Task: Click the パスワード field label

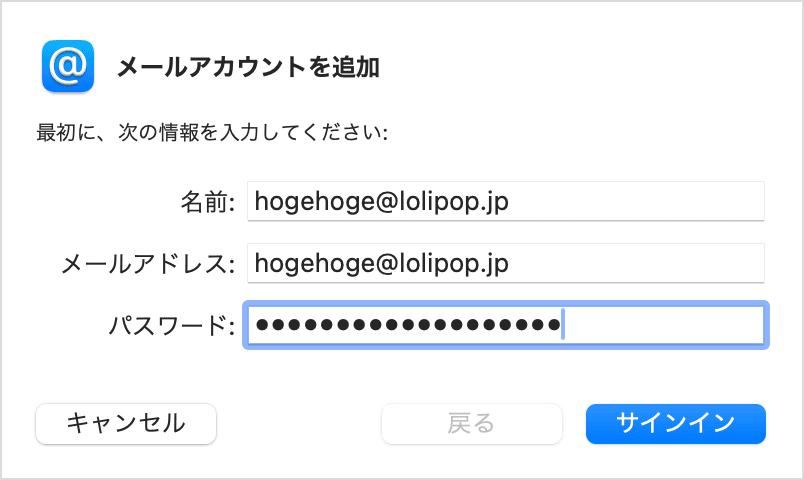Action: click(x=172, y=325)
